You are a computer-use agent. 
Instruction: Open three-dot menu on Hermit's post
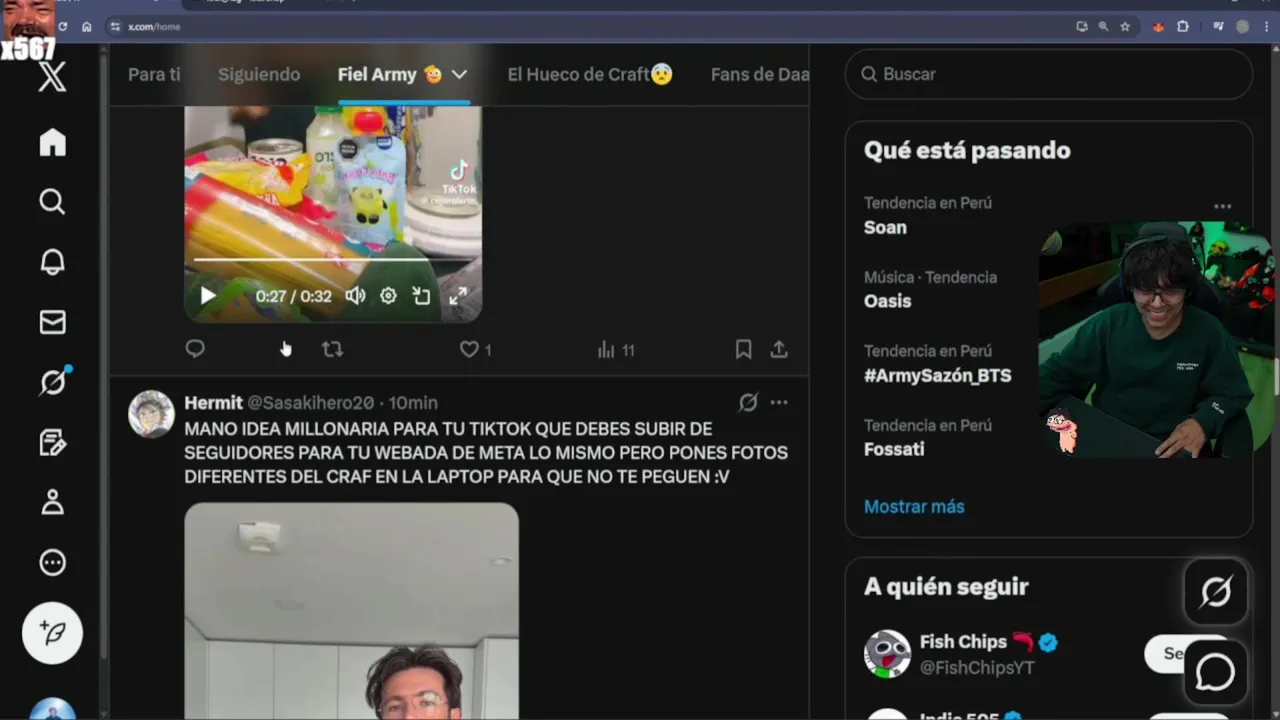[x=779, y=403]
